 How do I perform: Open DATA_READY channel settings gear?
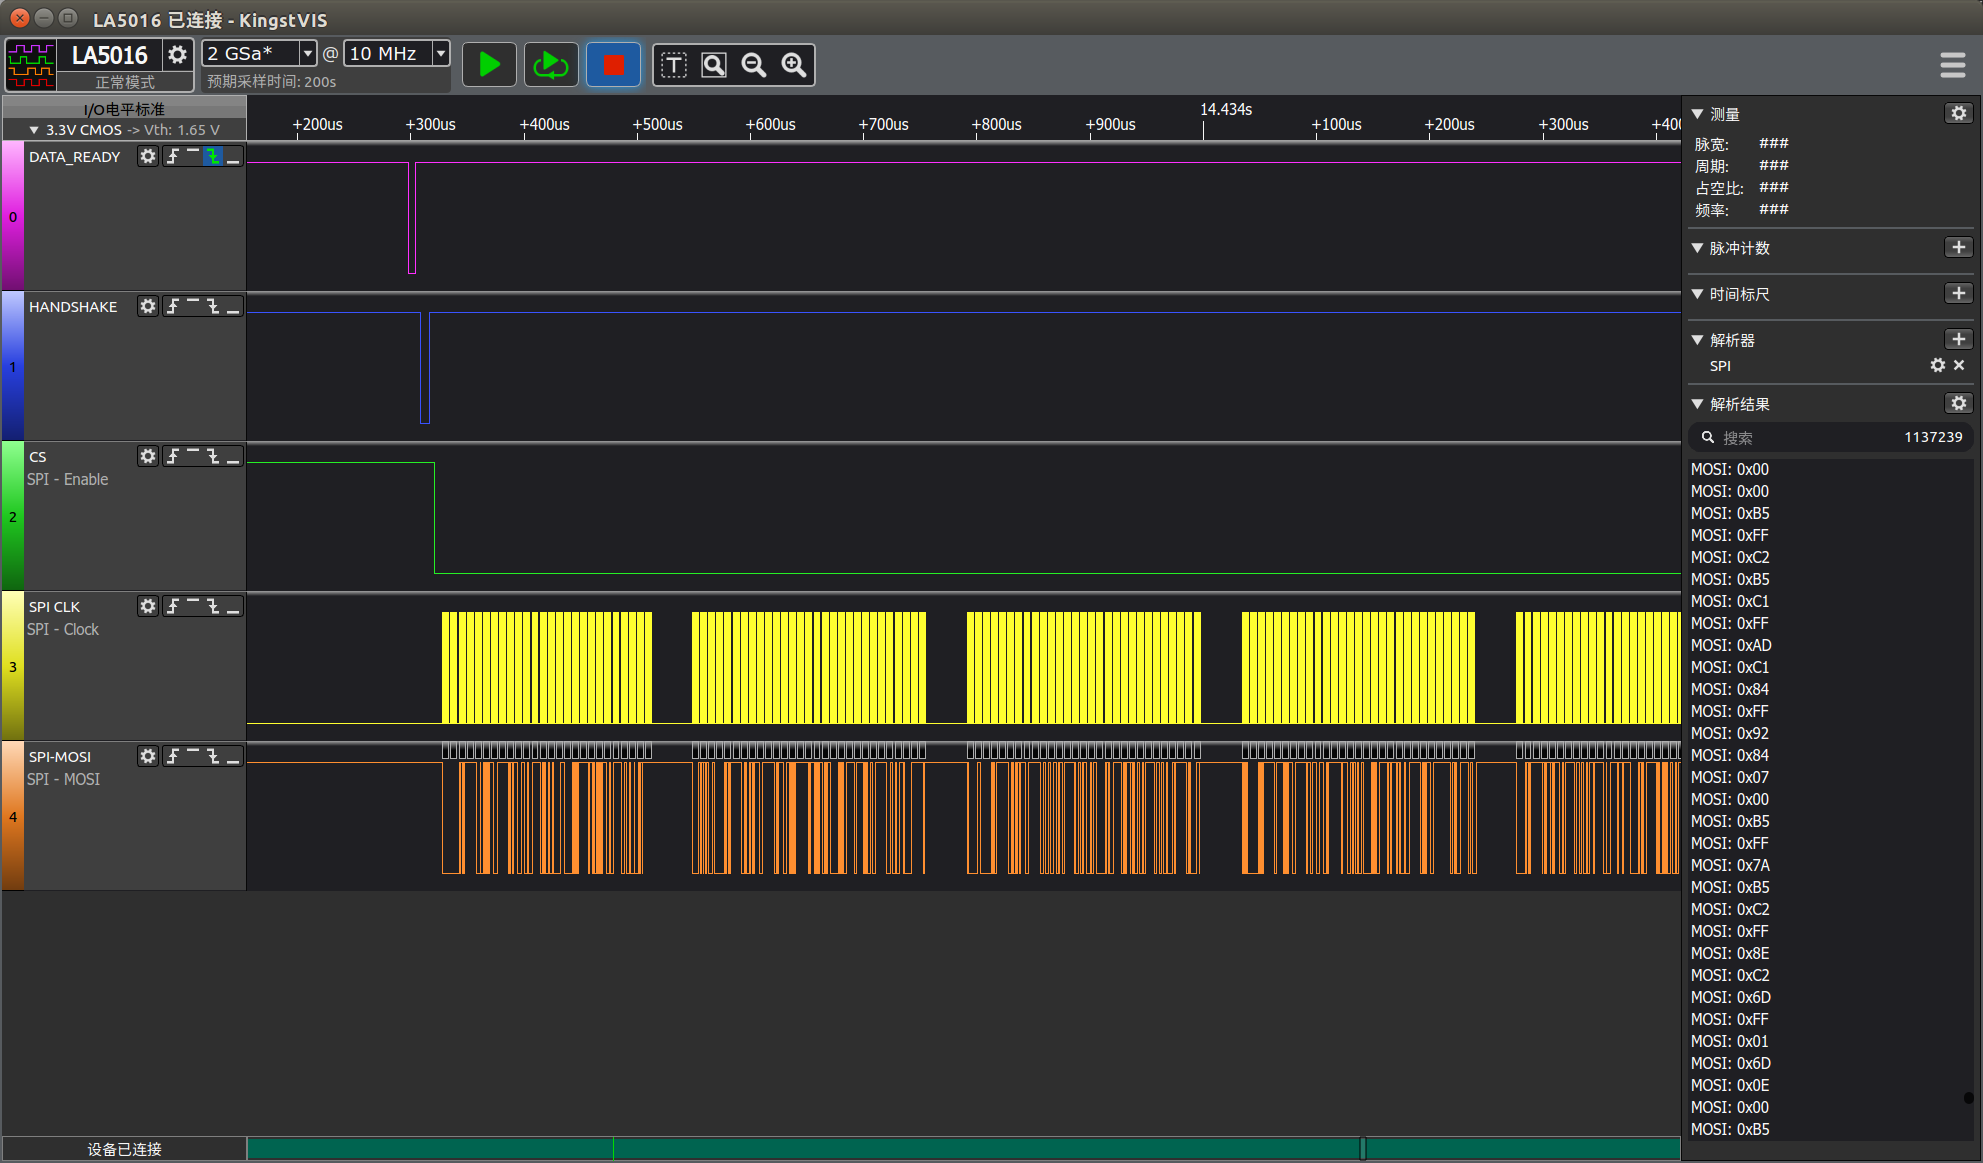point(147,156)
